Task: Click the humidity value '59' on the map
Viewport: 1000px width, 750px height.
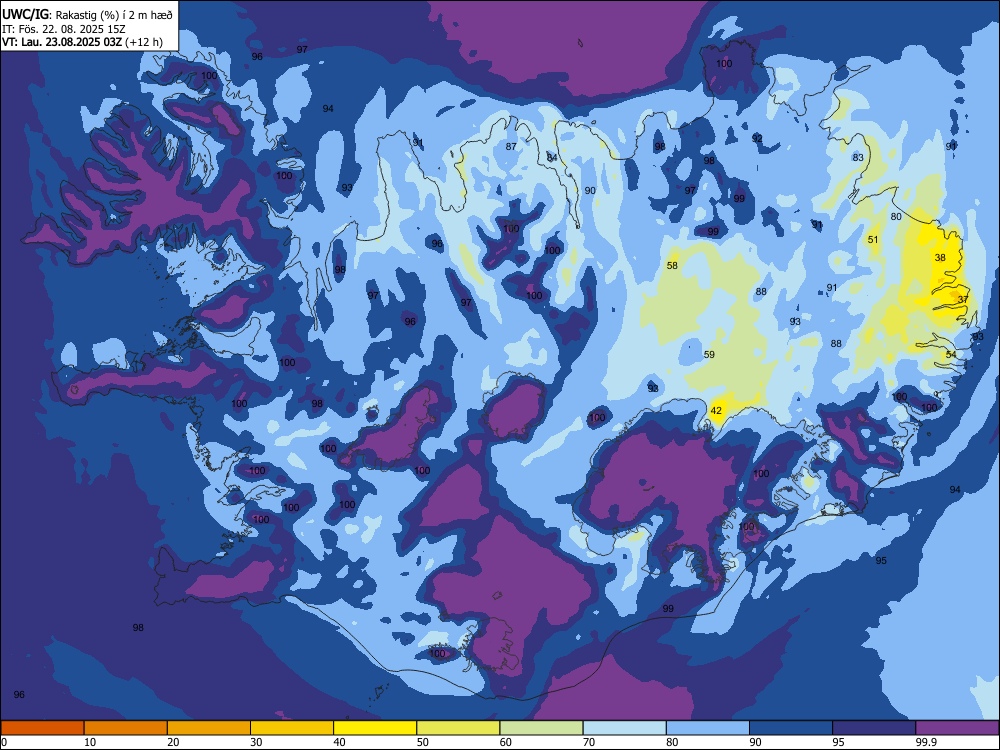Action: (x=709, y=355)
